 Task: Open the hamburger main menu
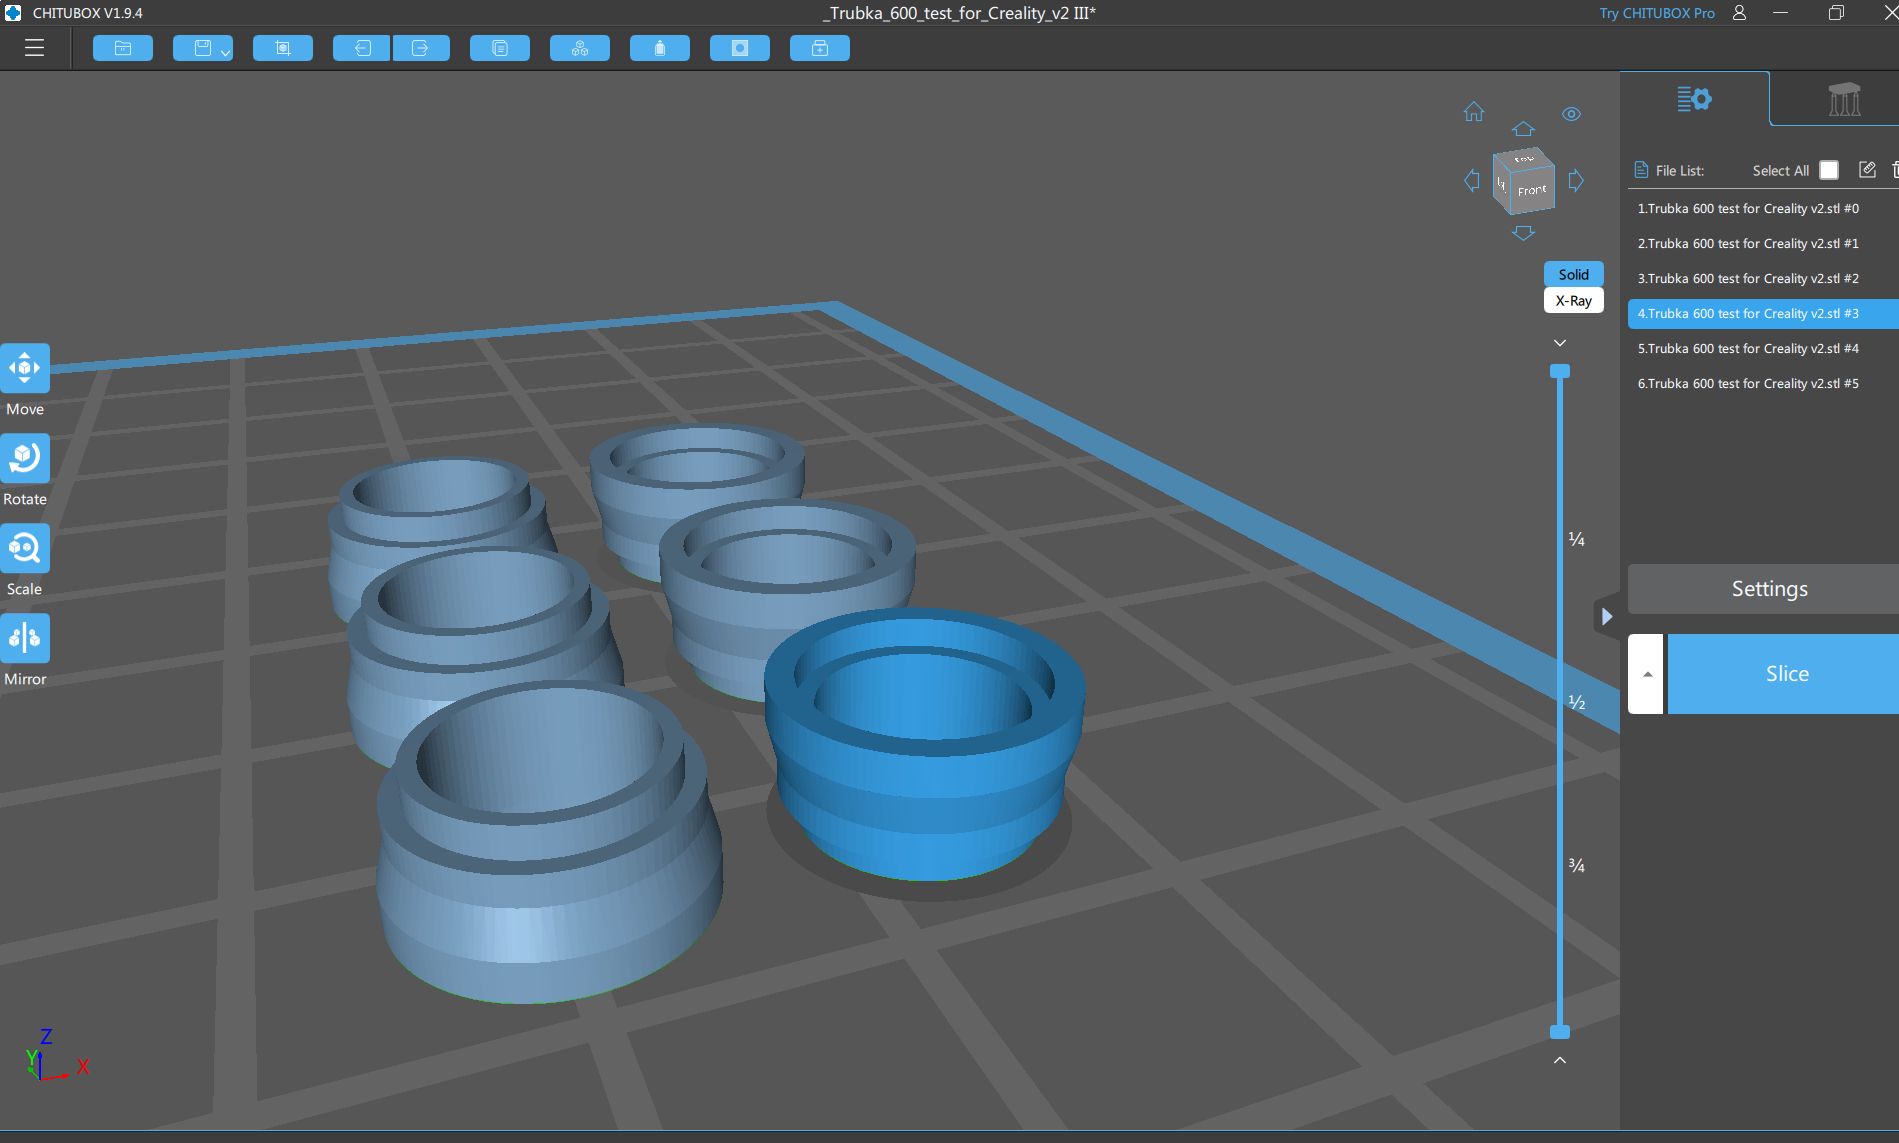click(34, 48)
